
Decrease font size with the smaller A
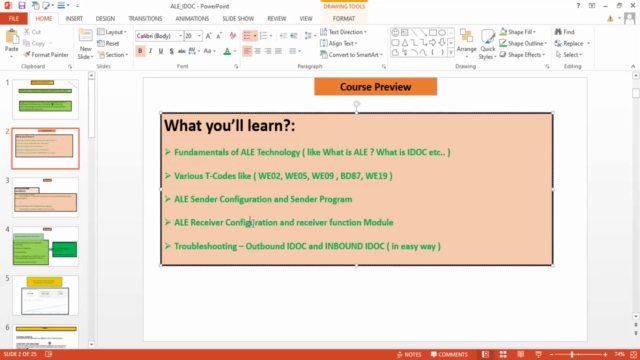point(219,36)
